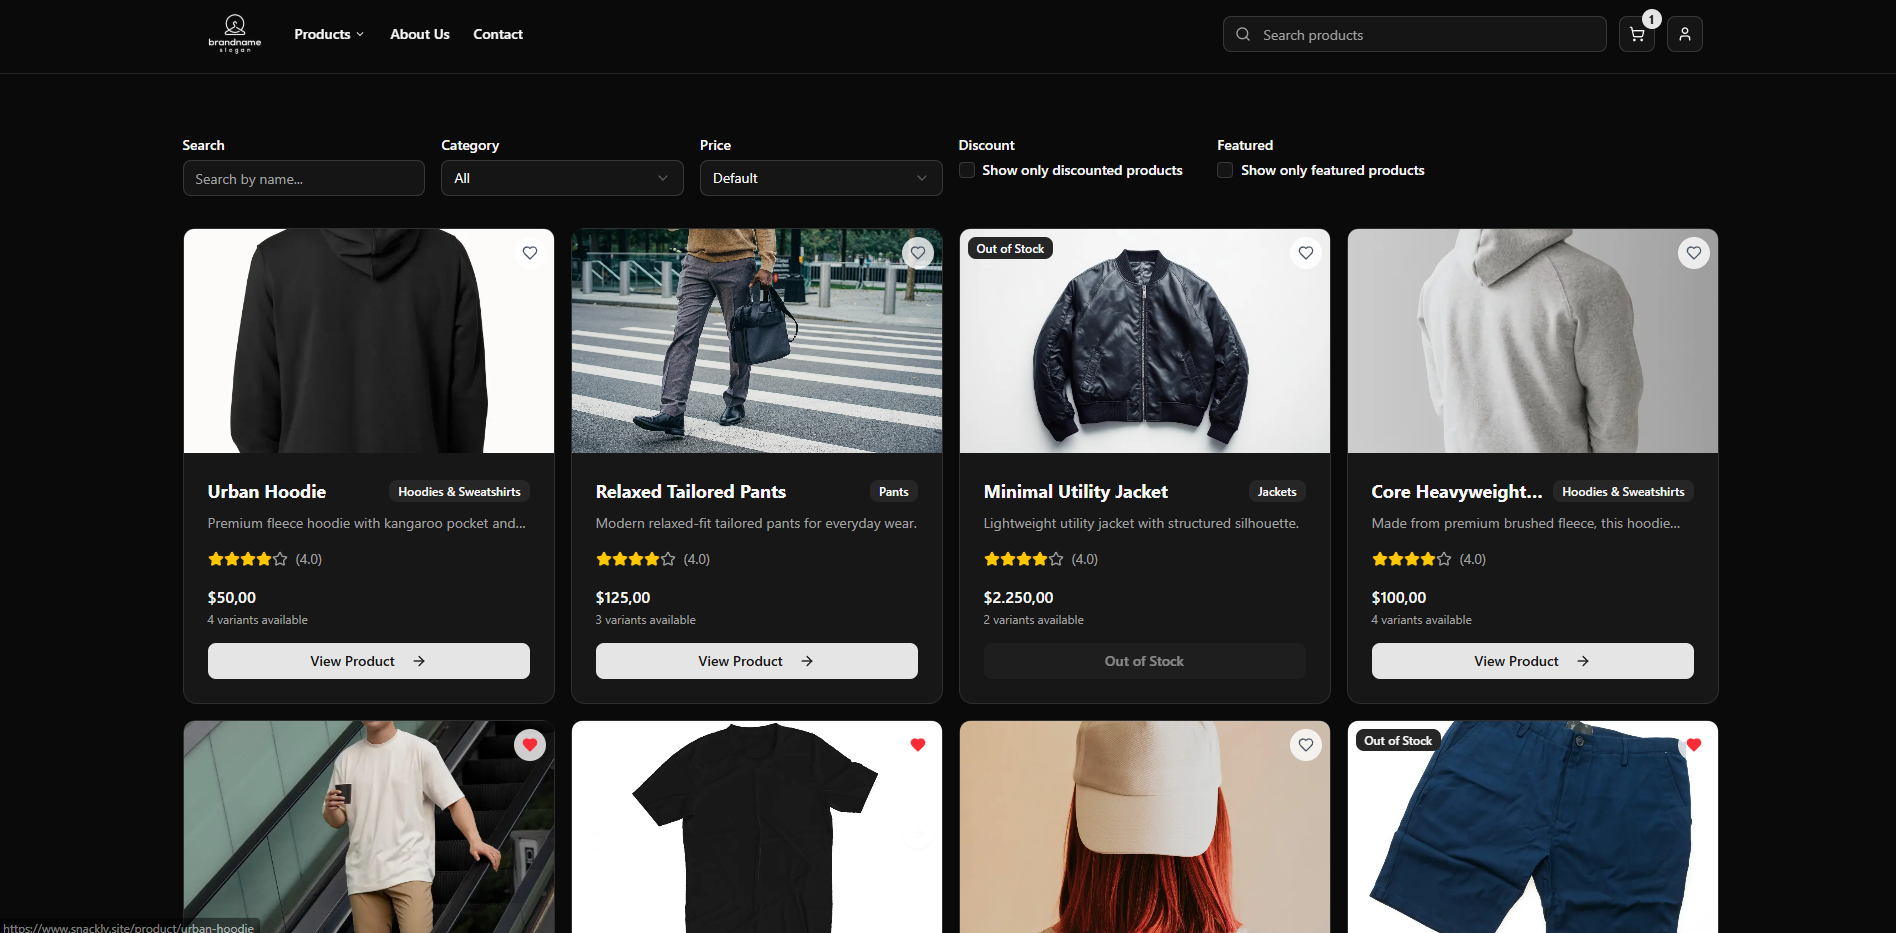Click the brandname logo

(x=235, y=34)
